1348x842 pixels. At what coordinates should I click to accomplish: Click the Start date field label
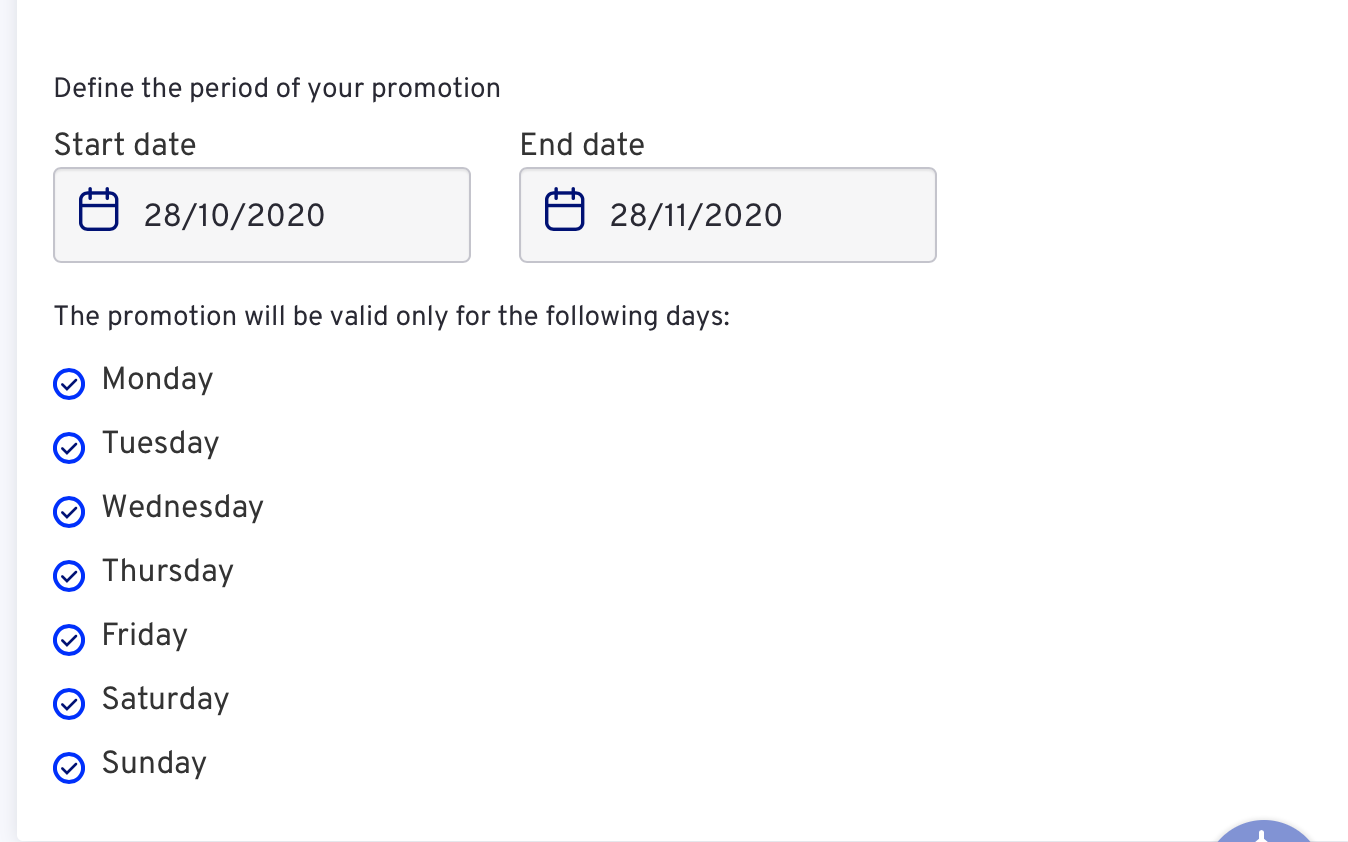(125, 145)
